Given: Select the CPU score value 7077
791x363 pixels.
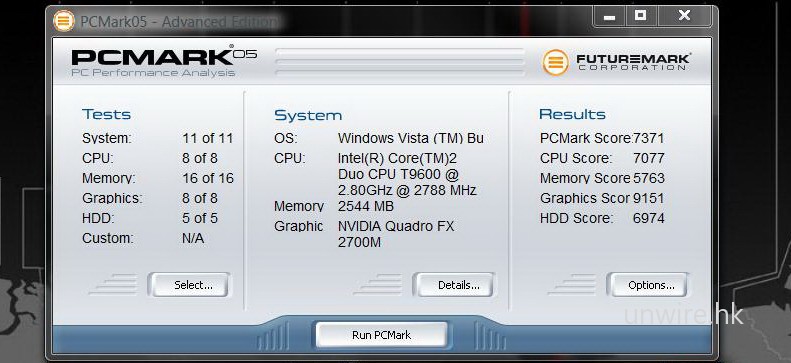Looking at the screenshot, I should point(648,158).
